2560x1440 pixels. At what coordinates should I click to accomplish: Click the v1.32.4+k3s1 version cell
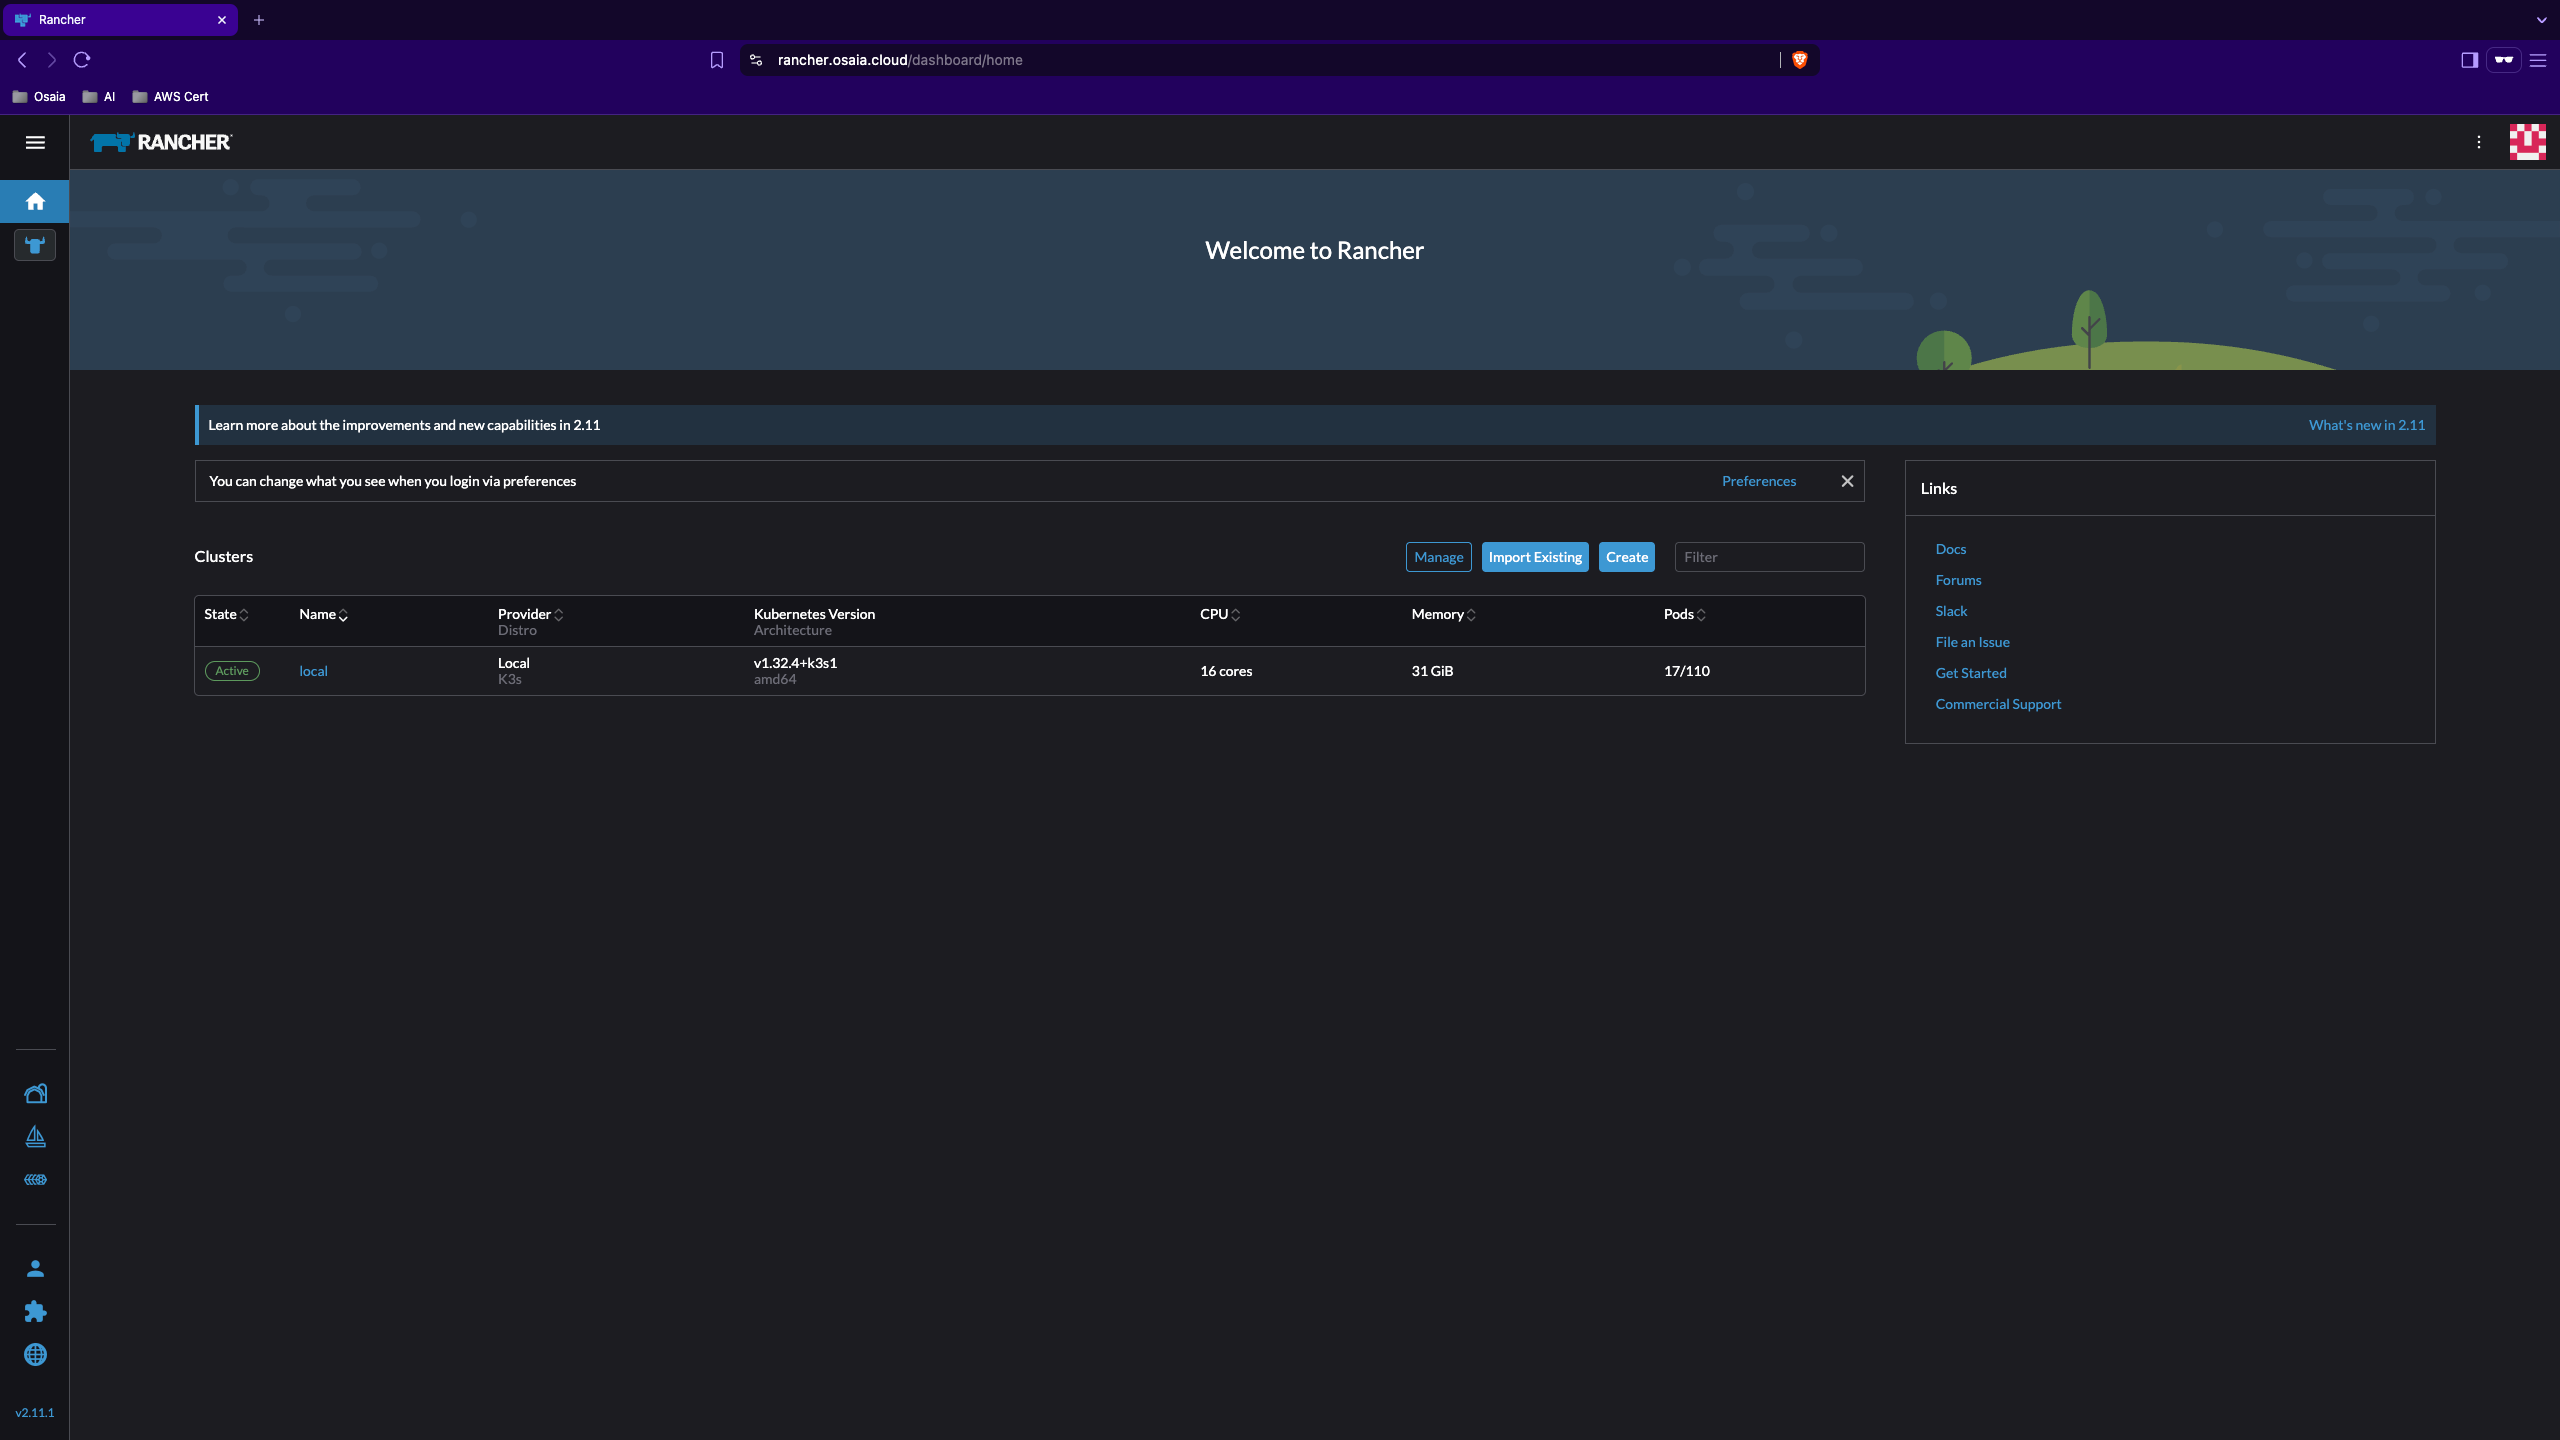point(795,663)
